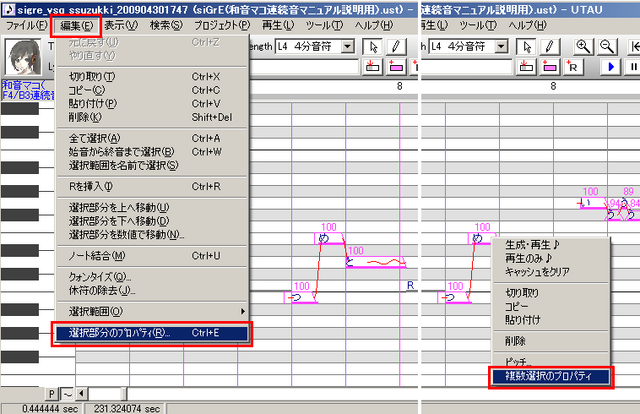Click the zoom out magnifier icon
Screen dimensions: 640x414
pyautogui.click(x=607, y=47)
